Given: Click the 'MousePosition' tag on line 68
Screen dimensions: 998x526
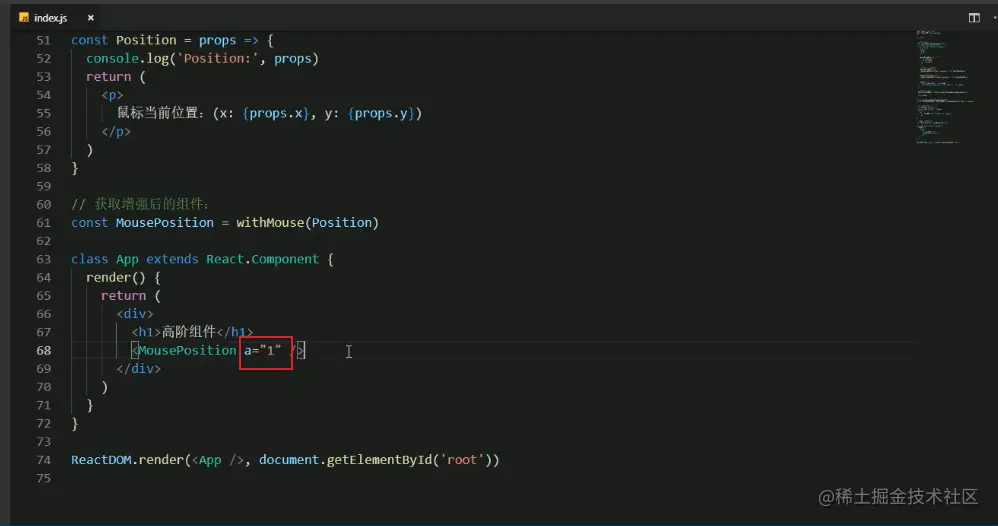Looking at the screenshot, I should (x=187, y=350).
